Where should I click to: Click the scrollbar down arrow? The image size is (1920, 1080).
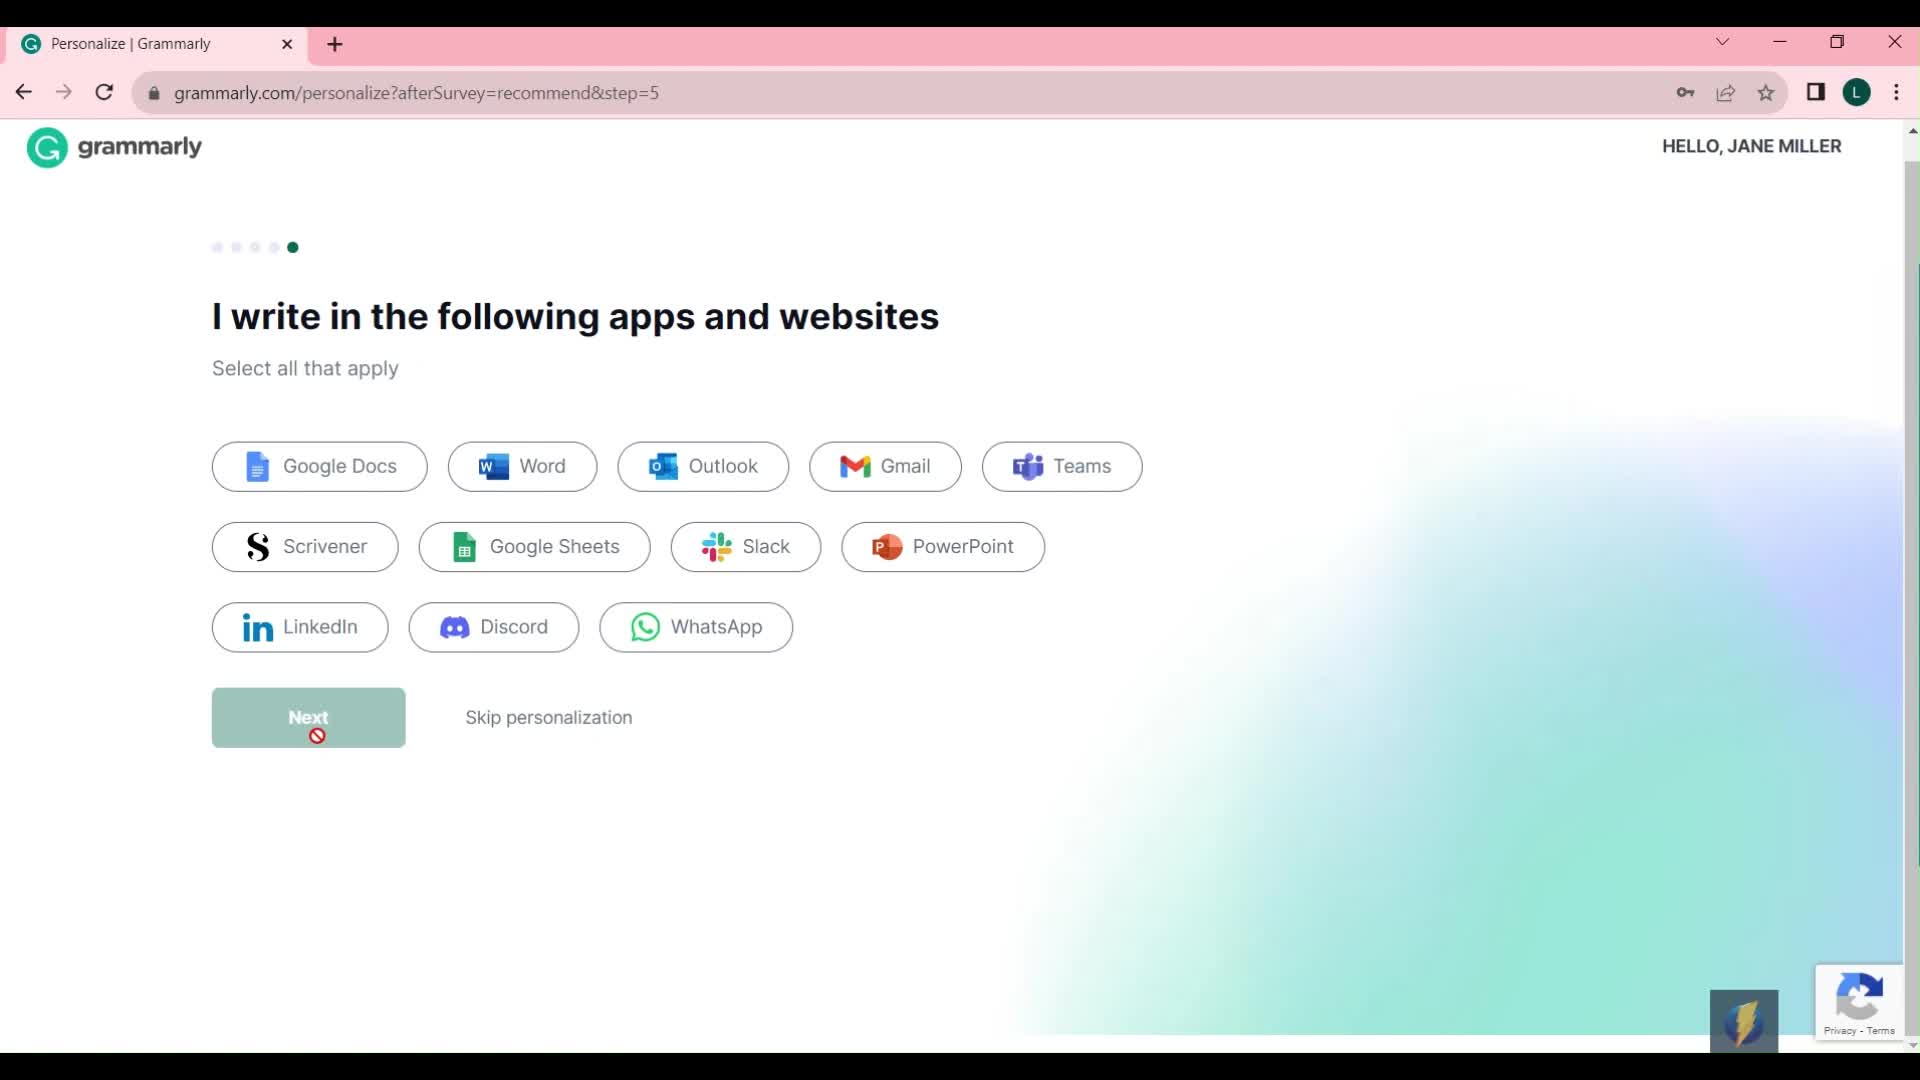1912,1045
